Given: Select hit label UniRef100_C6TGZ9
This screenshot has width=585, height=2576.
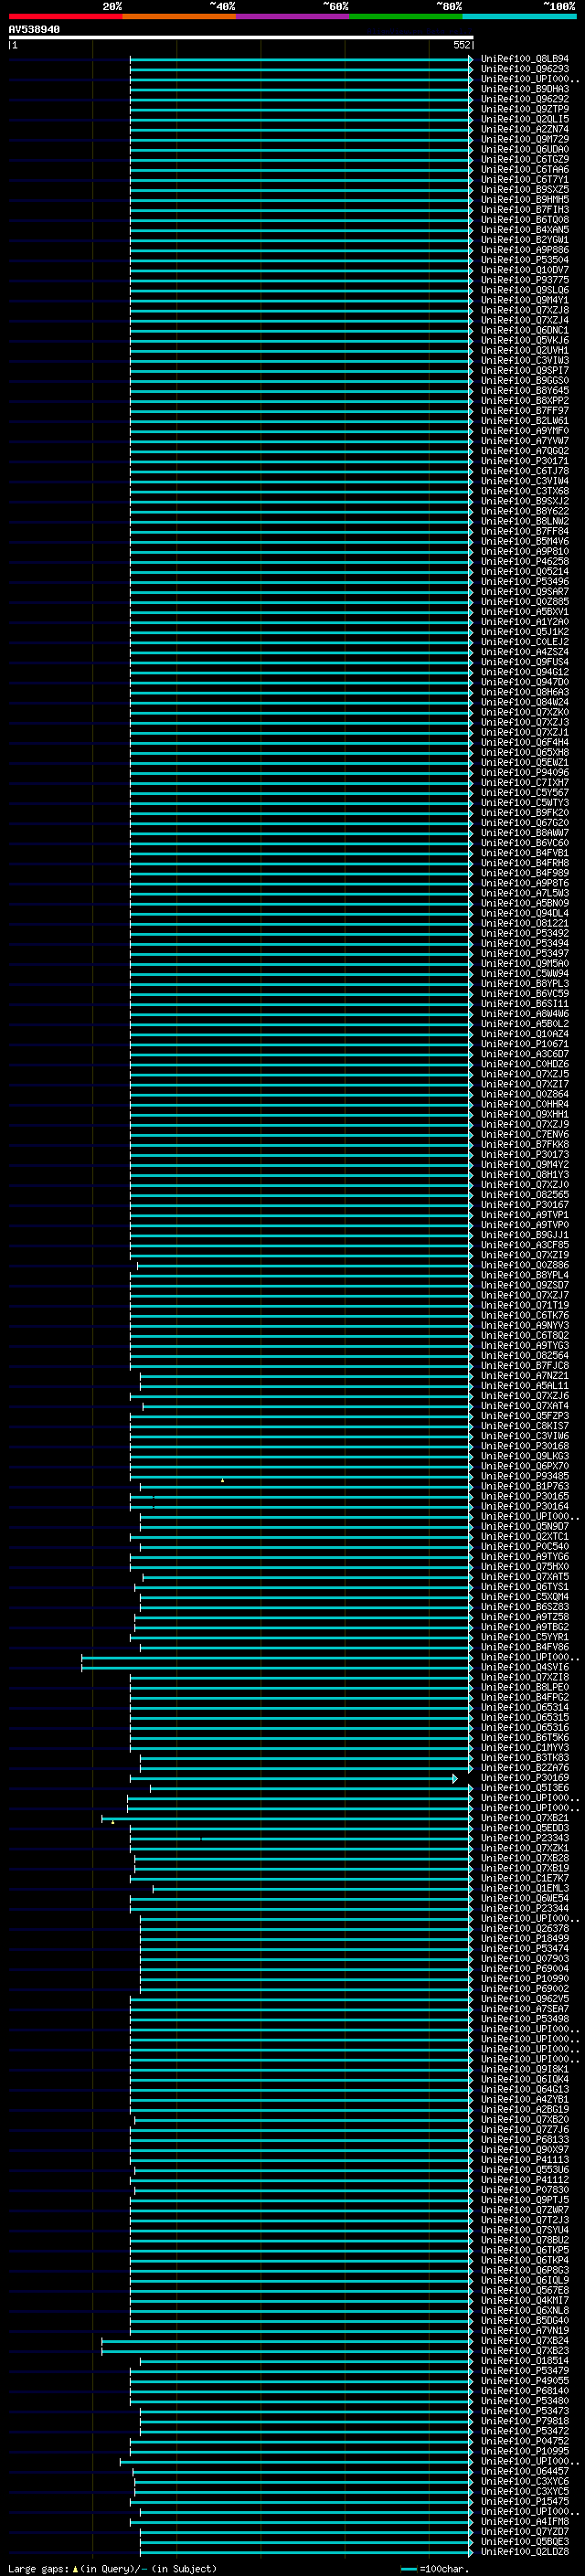Looking at the screenshot, I should (x=525, y=159).
